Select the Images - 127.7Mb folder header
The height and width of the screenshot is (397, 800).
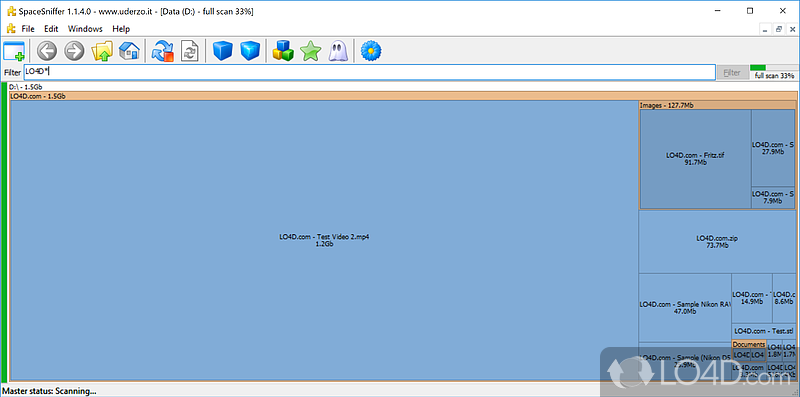click(717, 105)
